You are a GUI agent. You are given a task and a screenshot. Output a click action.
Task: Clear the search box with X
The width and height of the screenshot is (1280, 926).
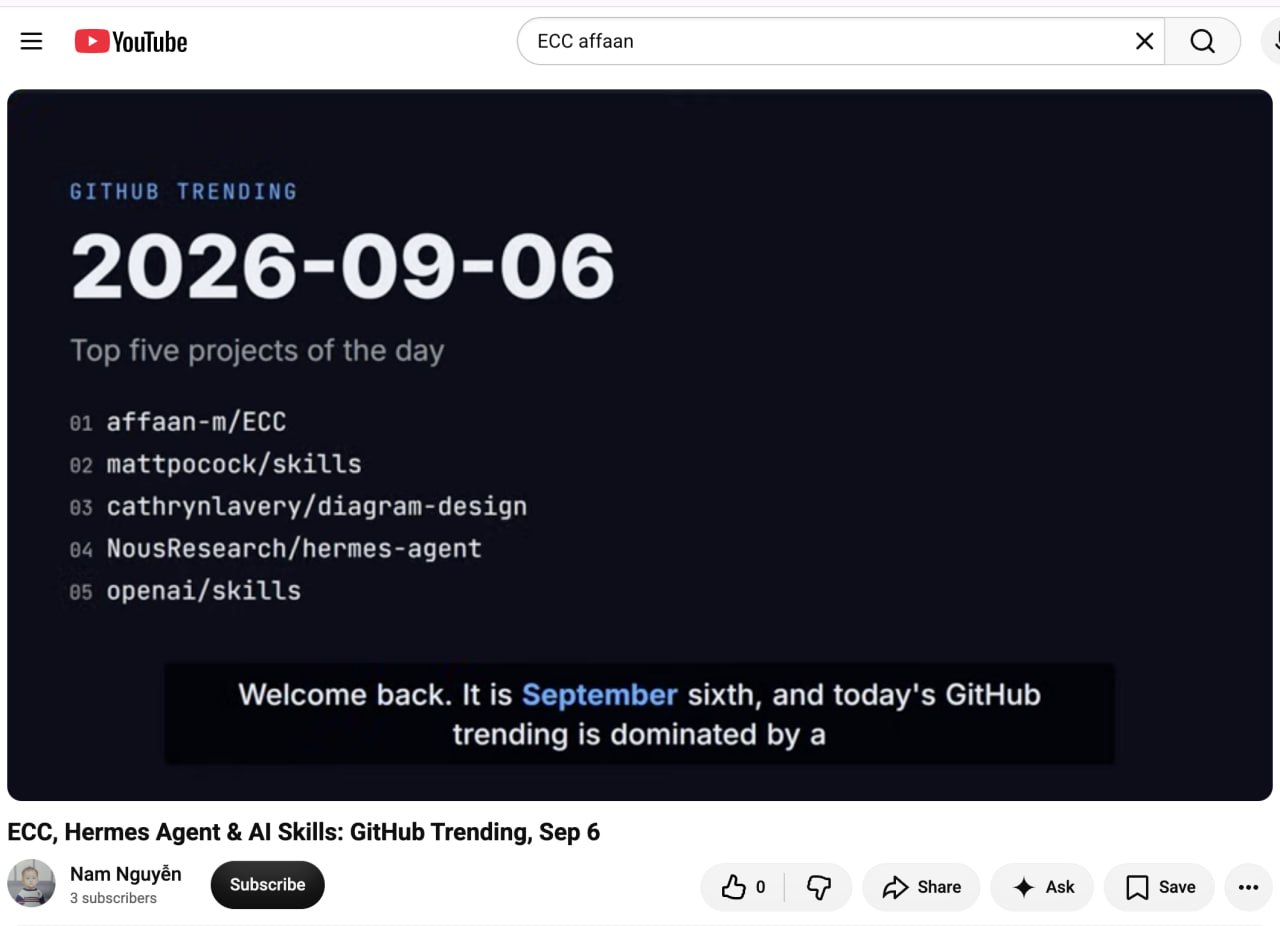[x=1144, y=41]
